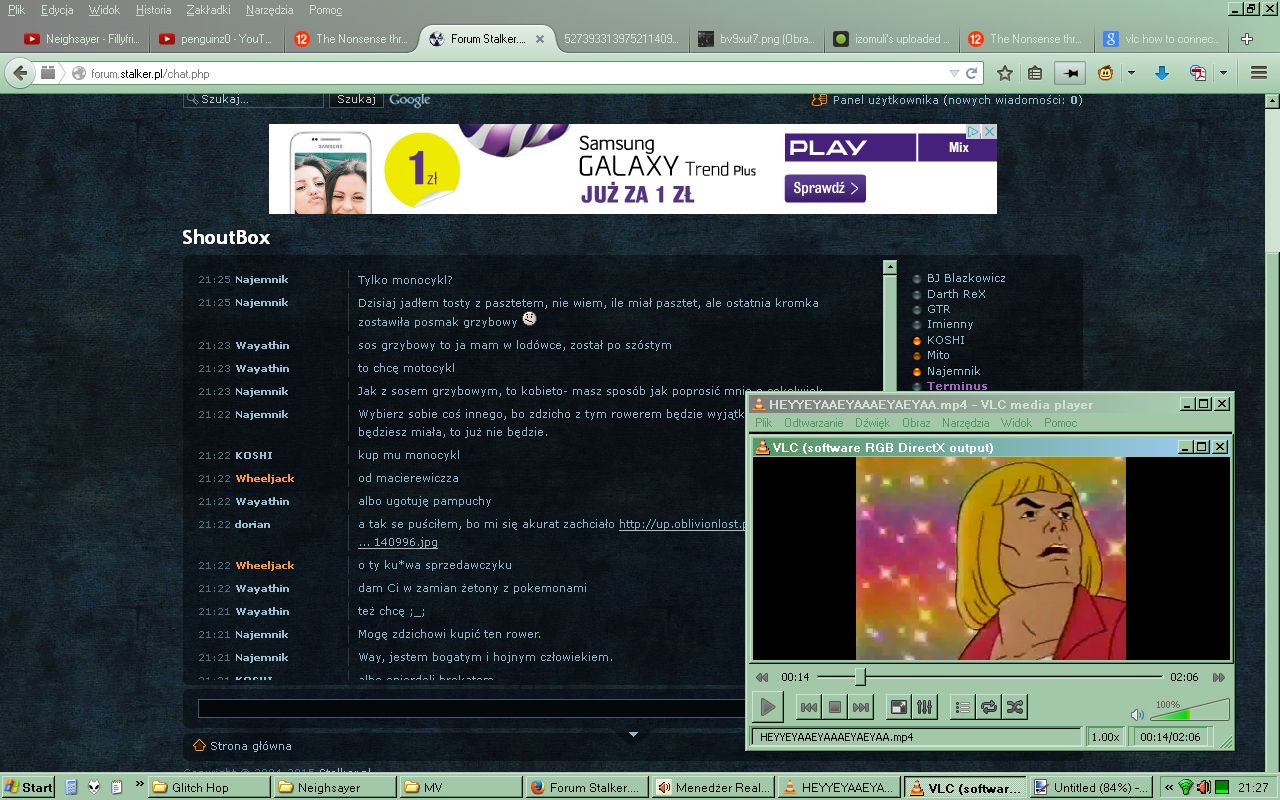Open Firefox downloads arrow
1280x800 pixels.
1162,73
